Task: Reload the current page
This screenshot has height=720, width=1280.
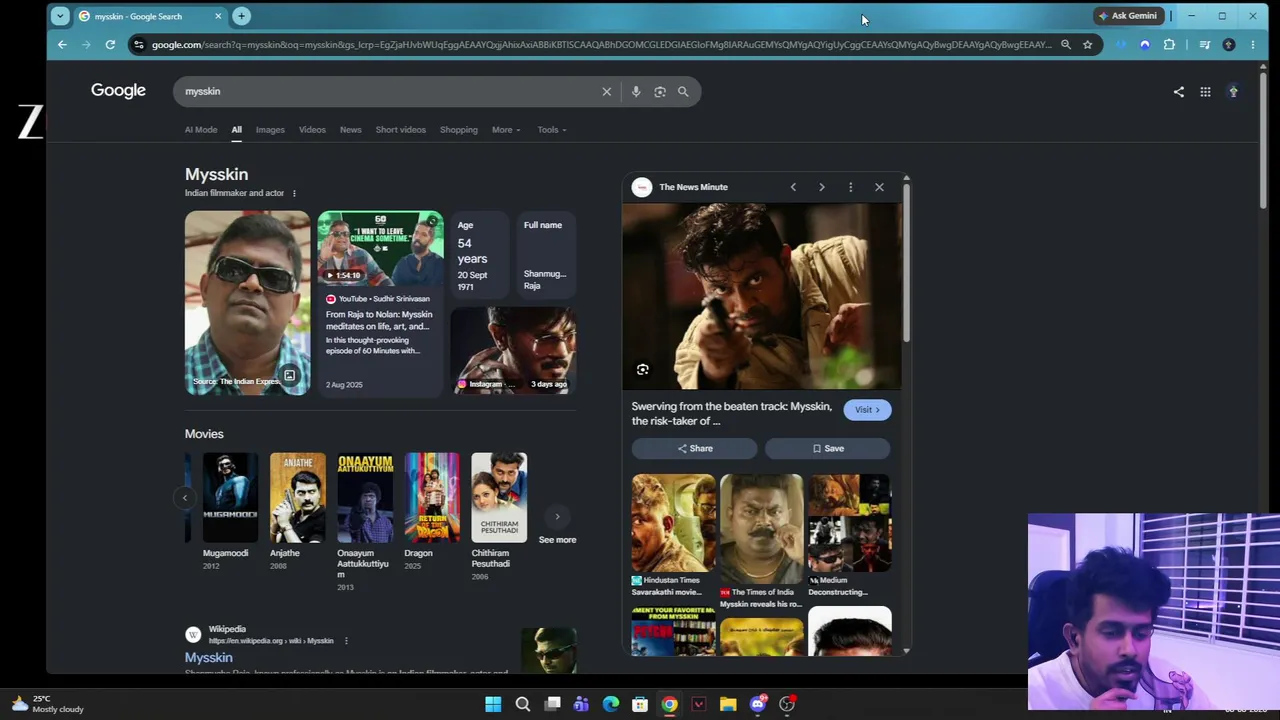Action: tap(110, 45)
